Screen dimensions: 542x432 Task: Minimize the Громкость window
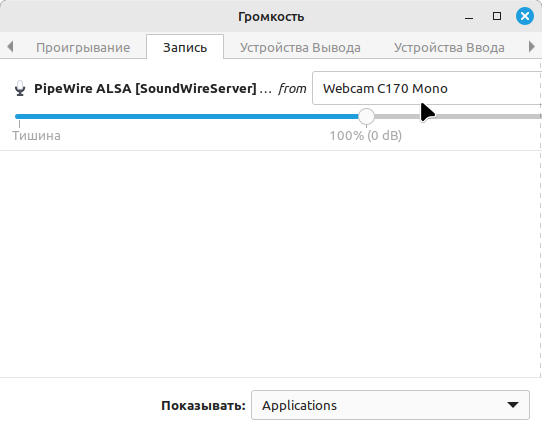(x=469, y=17)
